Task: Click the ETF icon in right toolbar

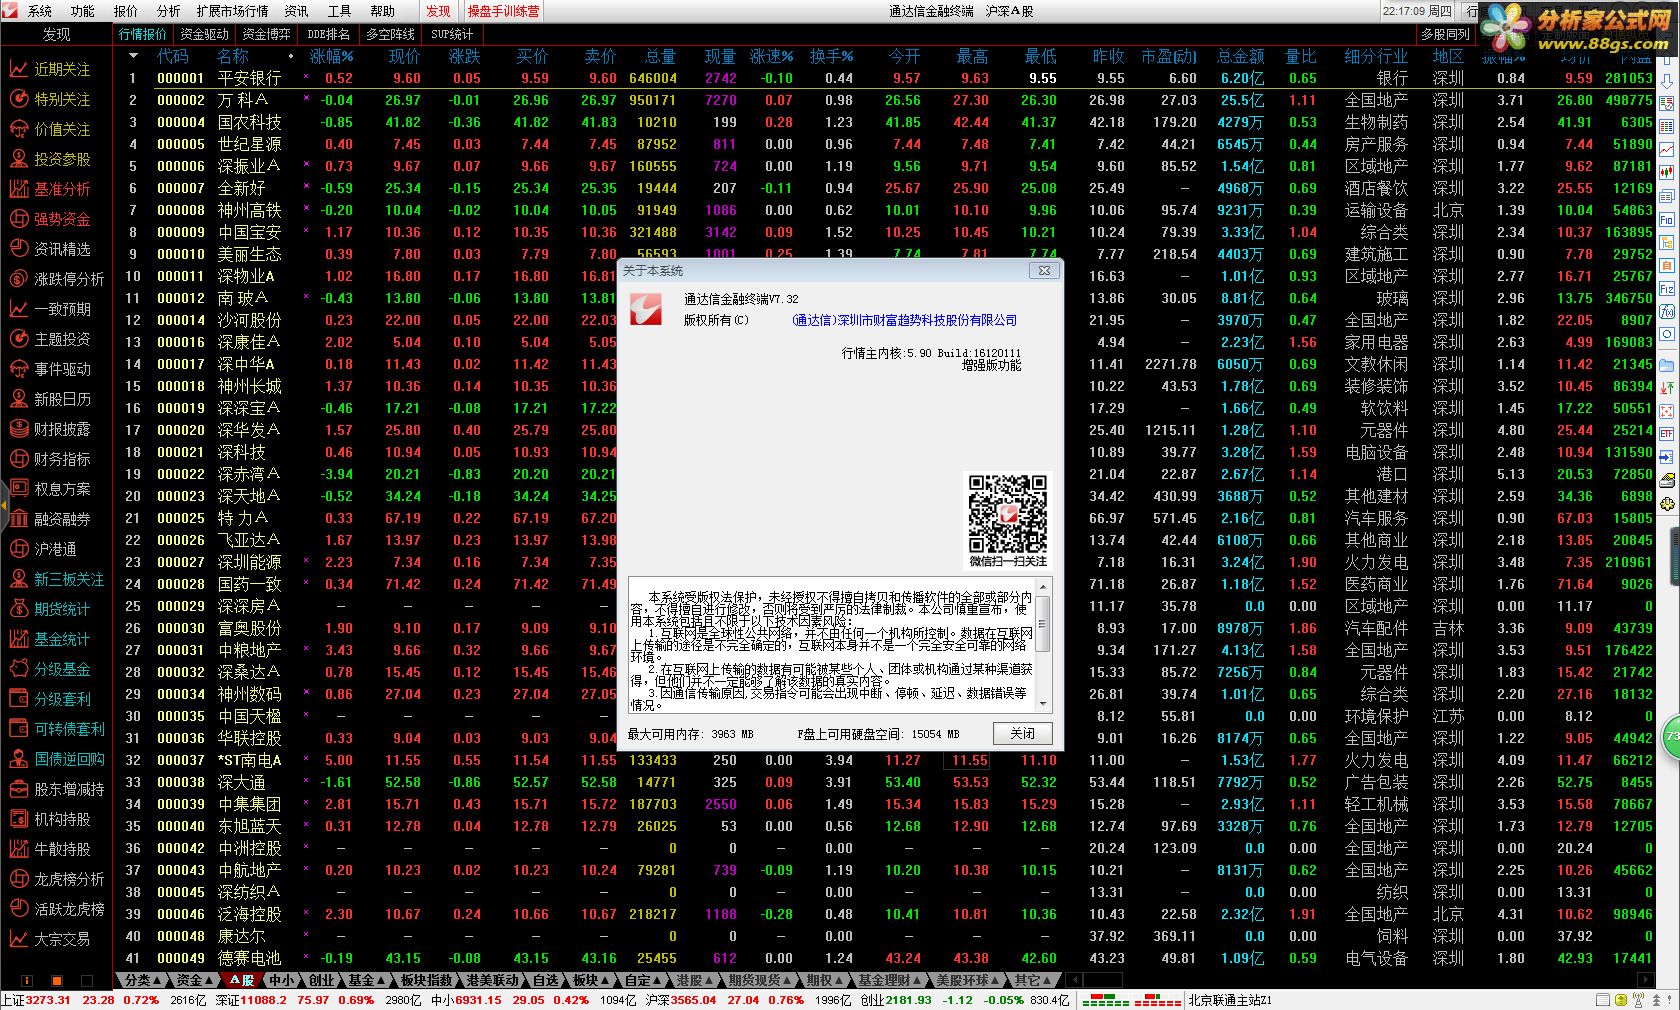Action: coord(1666,434)
